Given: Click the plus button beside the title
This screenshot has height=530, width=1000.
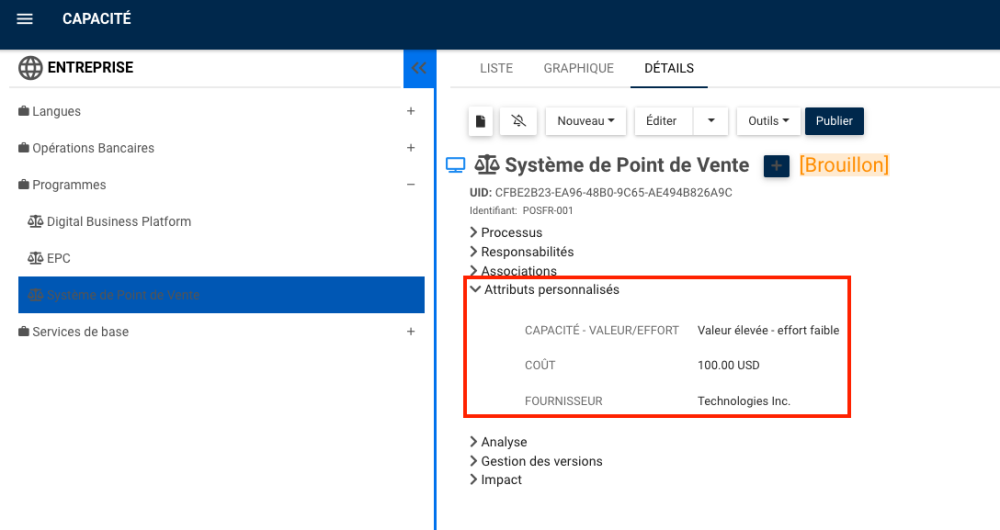Looking at the screenshot, I should pyautogui.click(x=777, y=166).
